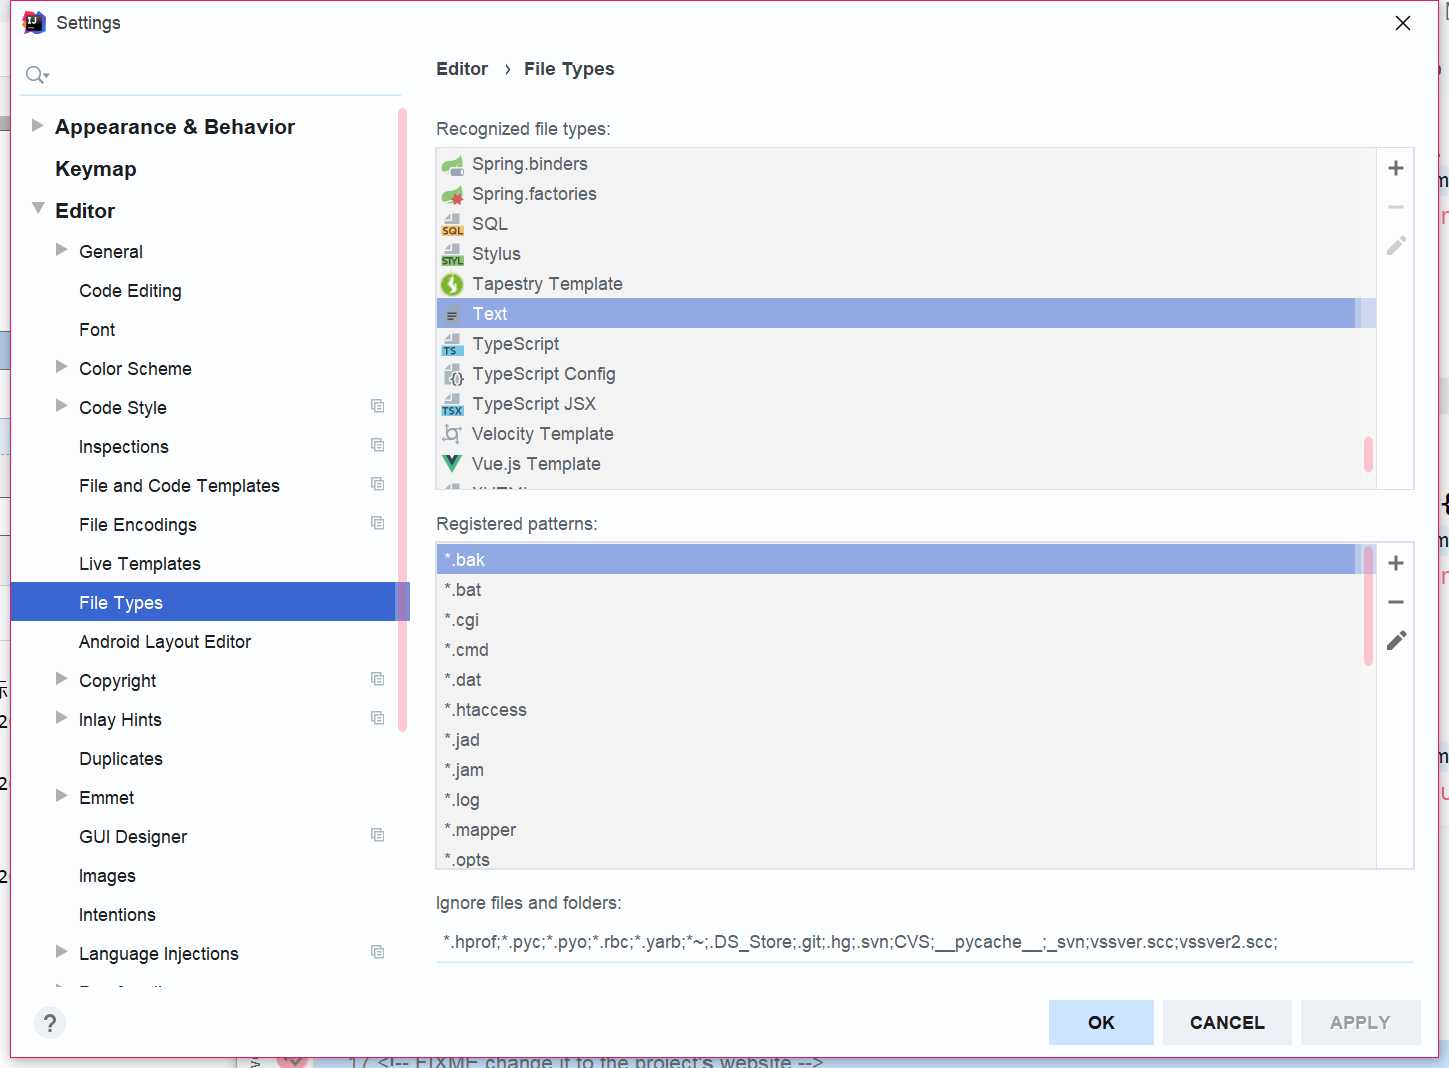This screenshot has width=1449, height=1068.
Task: Click the registered patterns scrollbar
Action: pos(1368,606)
